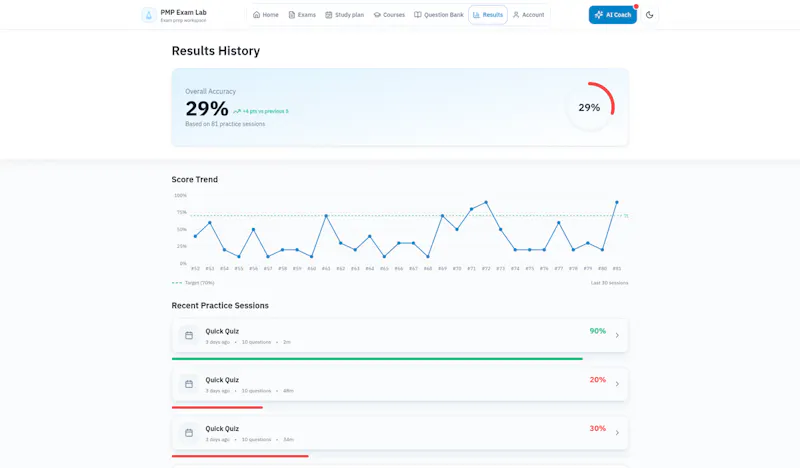
Task: Click the red 30% score text
Action: pyautogui.click(x=597, y=428)
